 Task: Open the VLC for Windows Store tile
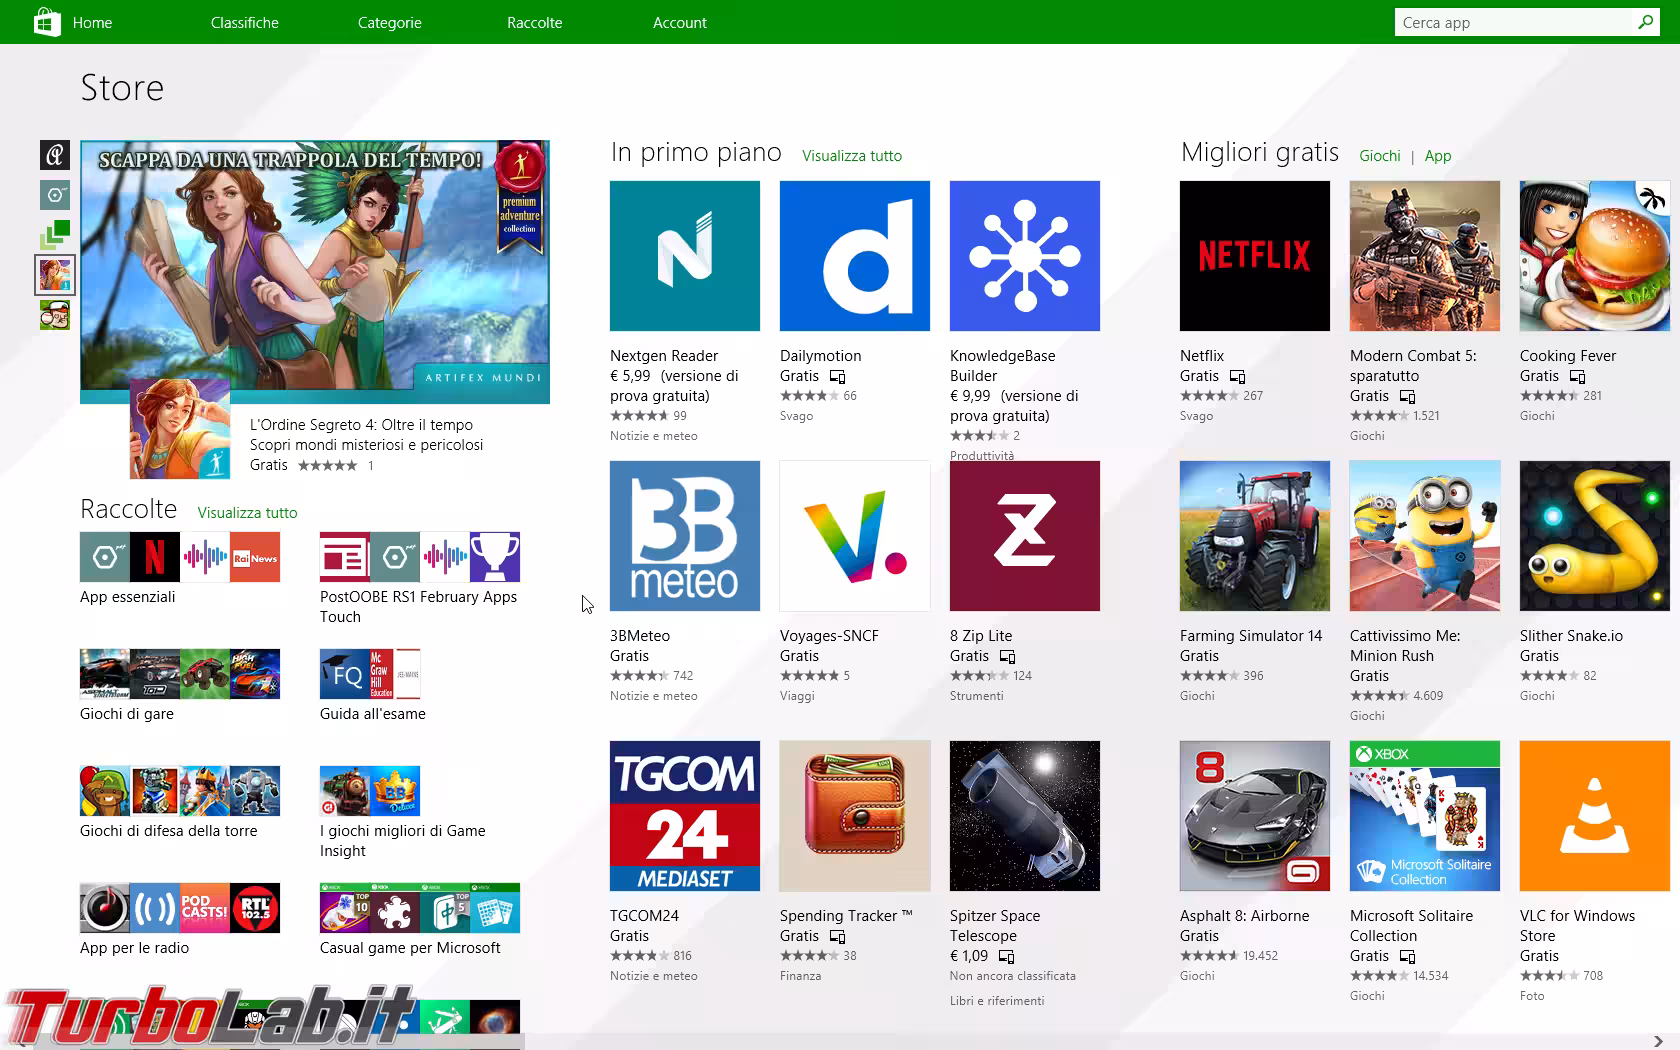1594,816
